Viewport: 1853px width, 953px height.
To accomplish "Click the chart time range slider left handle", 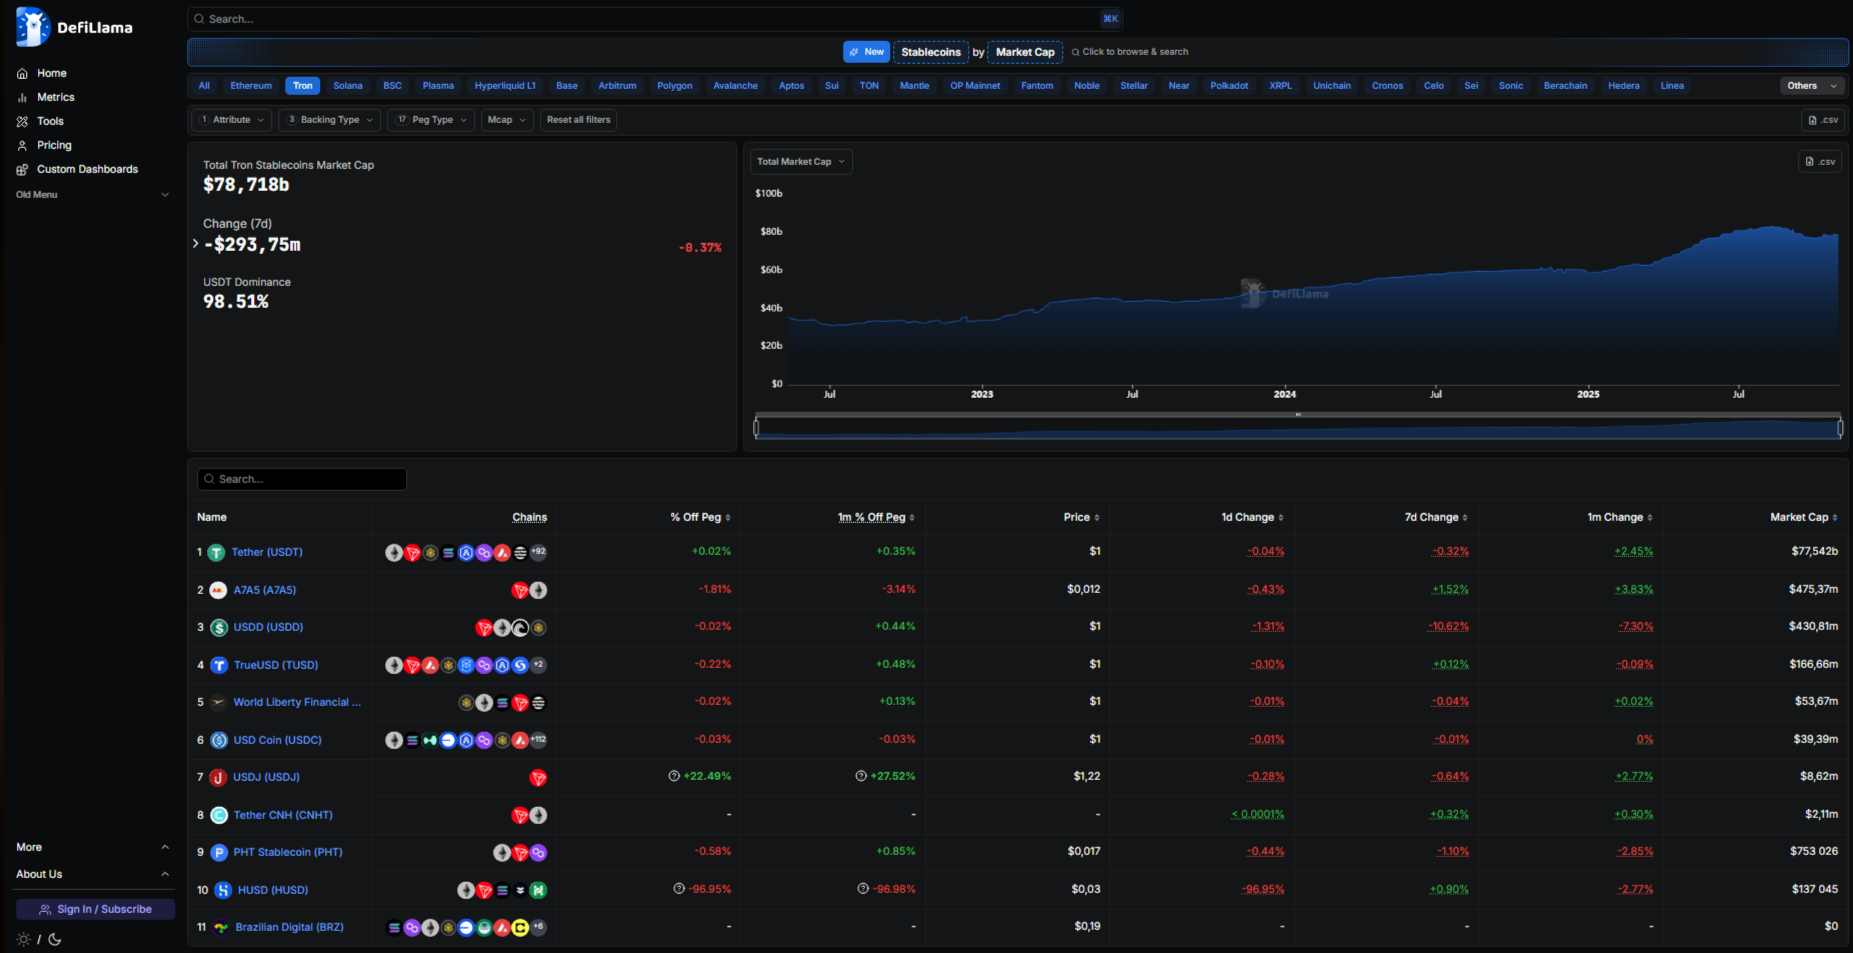I will tap(756, 428).
